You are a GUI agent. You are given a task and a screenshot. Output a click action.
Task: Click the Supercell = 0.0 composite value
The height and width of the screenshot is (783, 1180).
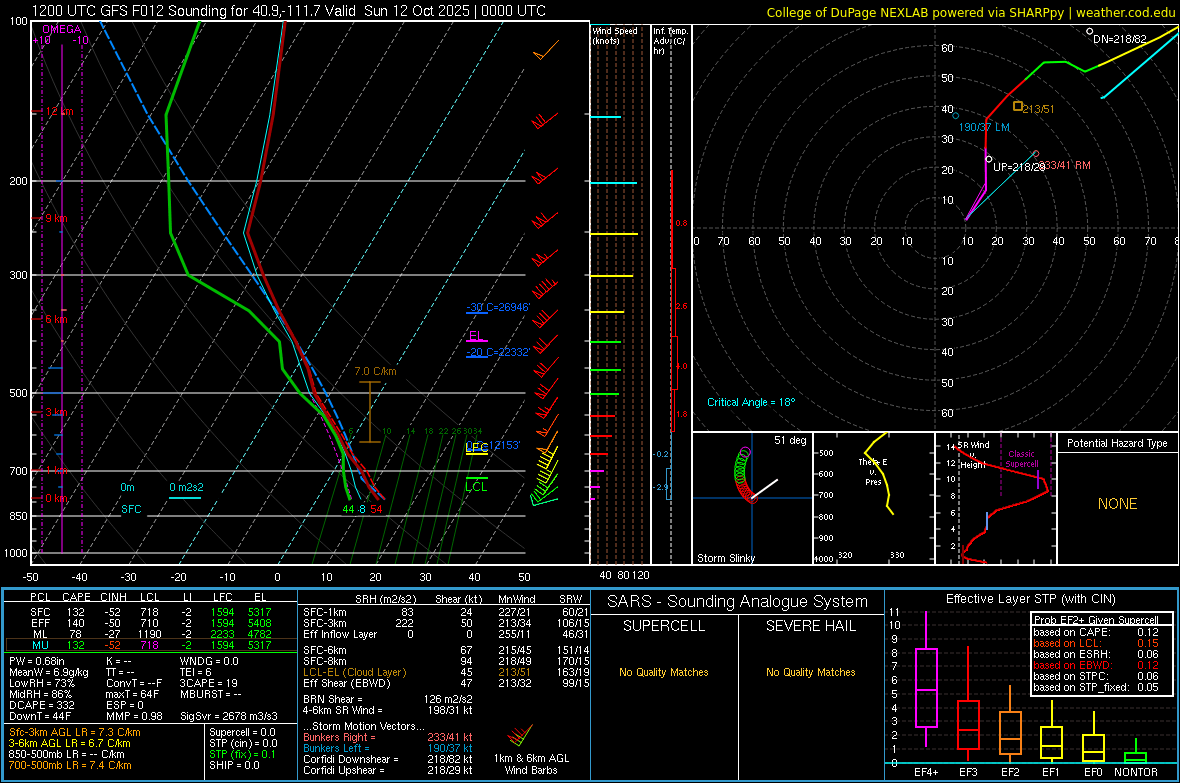click(242, 732)
